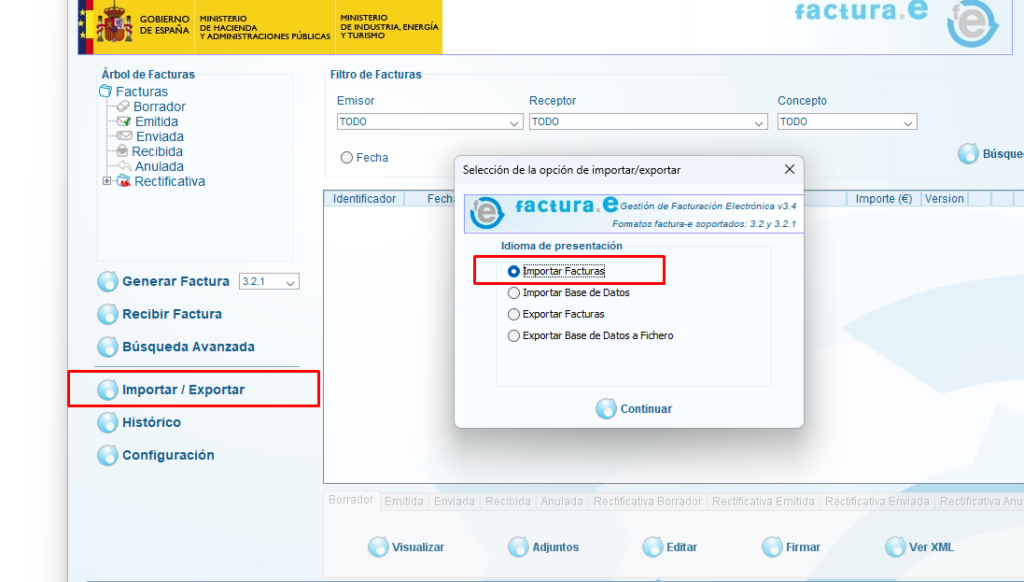Expand the Rectificativa tree node
Image resolution: width=1024 pixels, height=582 pixels.
pos(107,181)
